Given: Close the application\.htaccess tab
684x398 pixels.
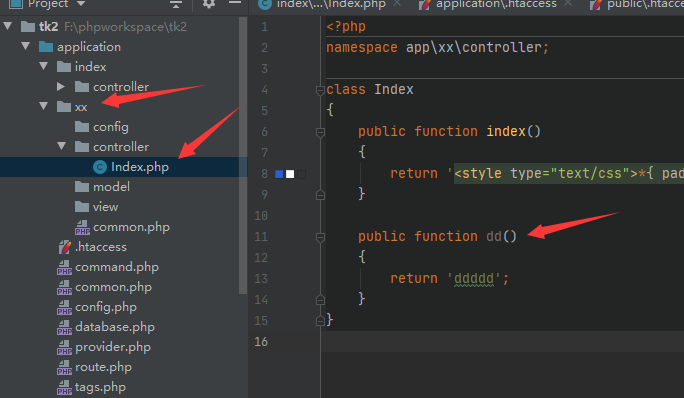Looking at the screenshot, I should (x=568, y=3).
